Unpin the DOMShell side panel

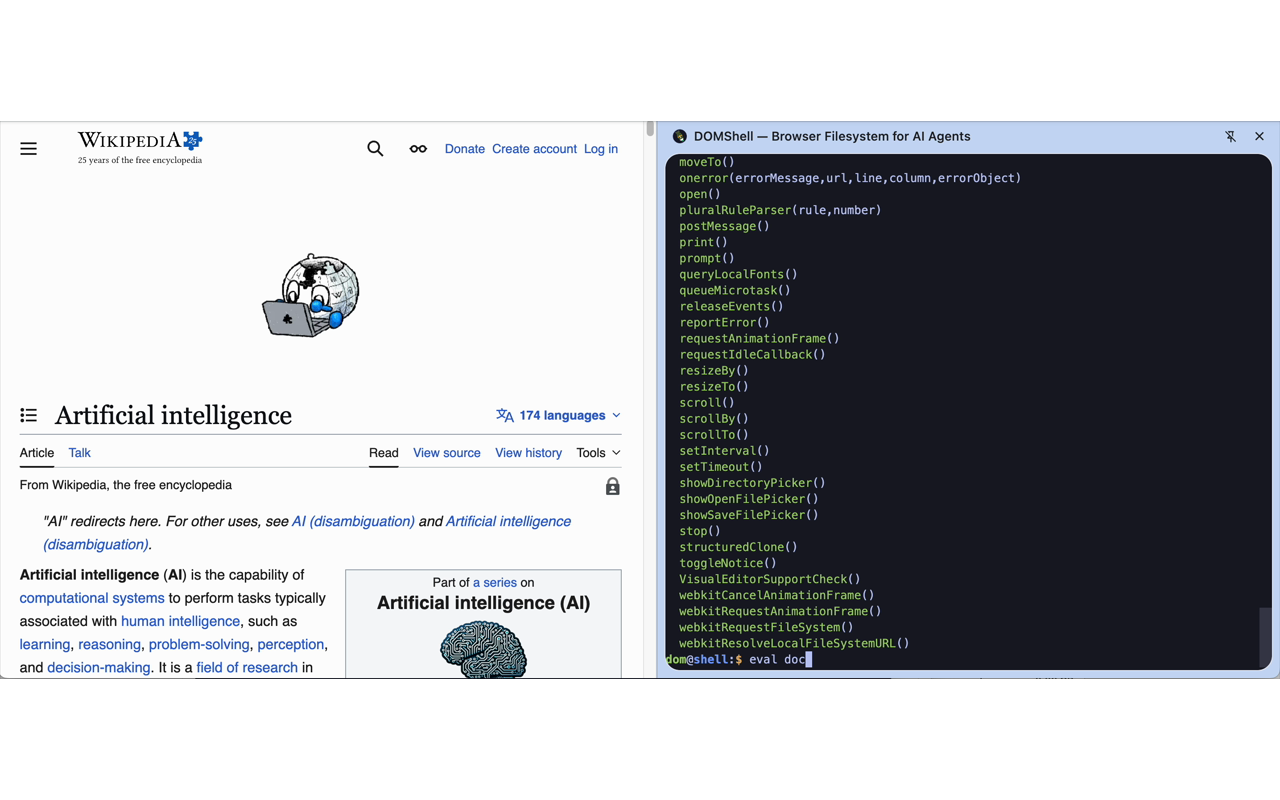[x=1230, y=136]
